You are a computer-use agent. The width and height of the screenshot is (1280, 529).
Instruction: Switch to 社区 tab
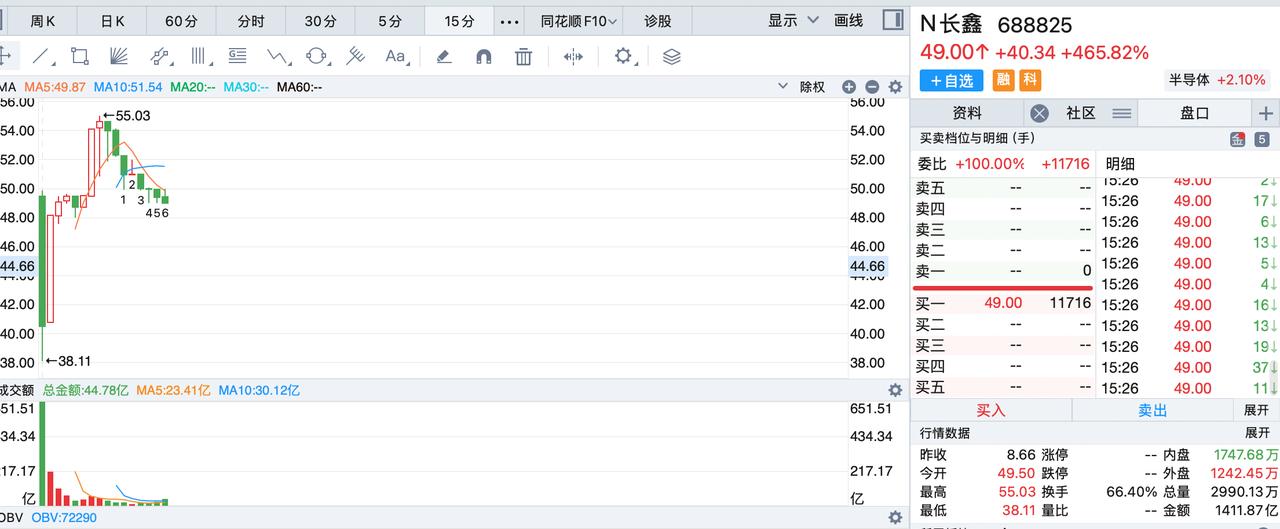pyautogui.click(x=1081, y=113)
